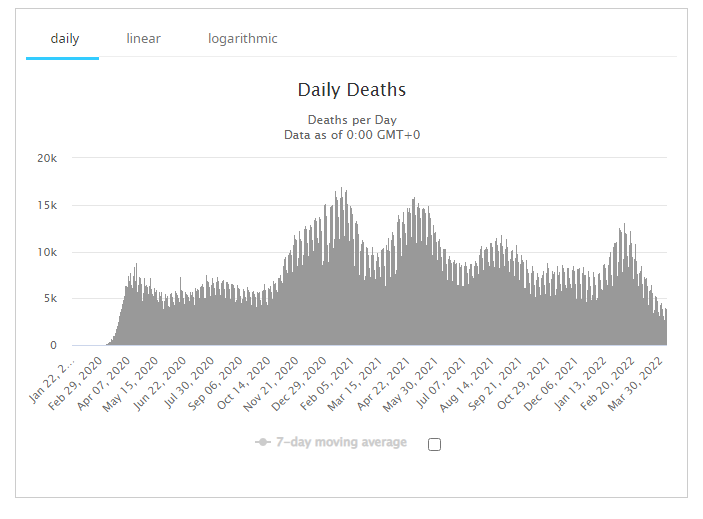Click the 7-day moving average legend label
This screenshot has height=519, width=703.
340,443
